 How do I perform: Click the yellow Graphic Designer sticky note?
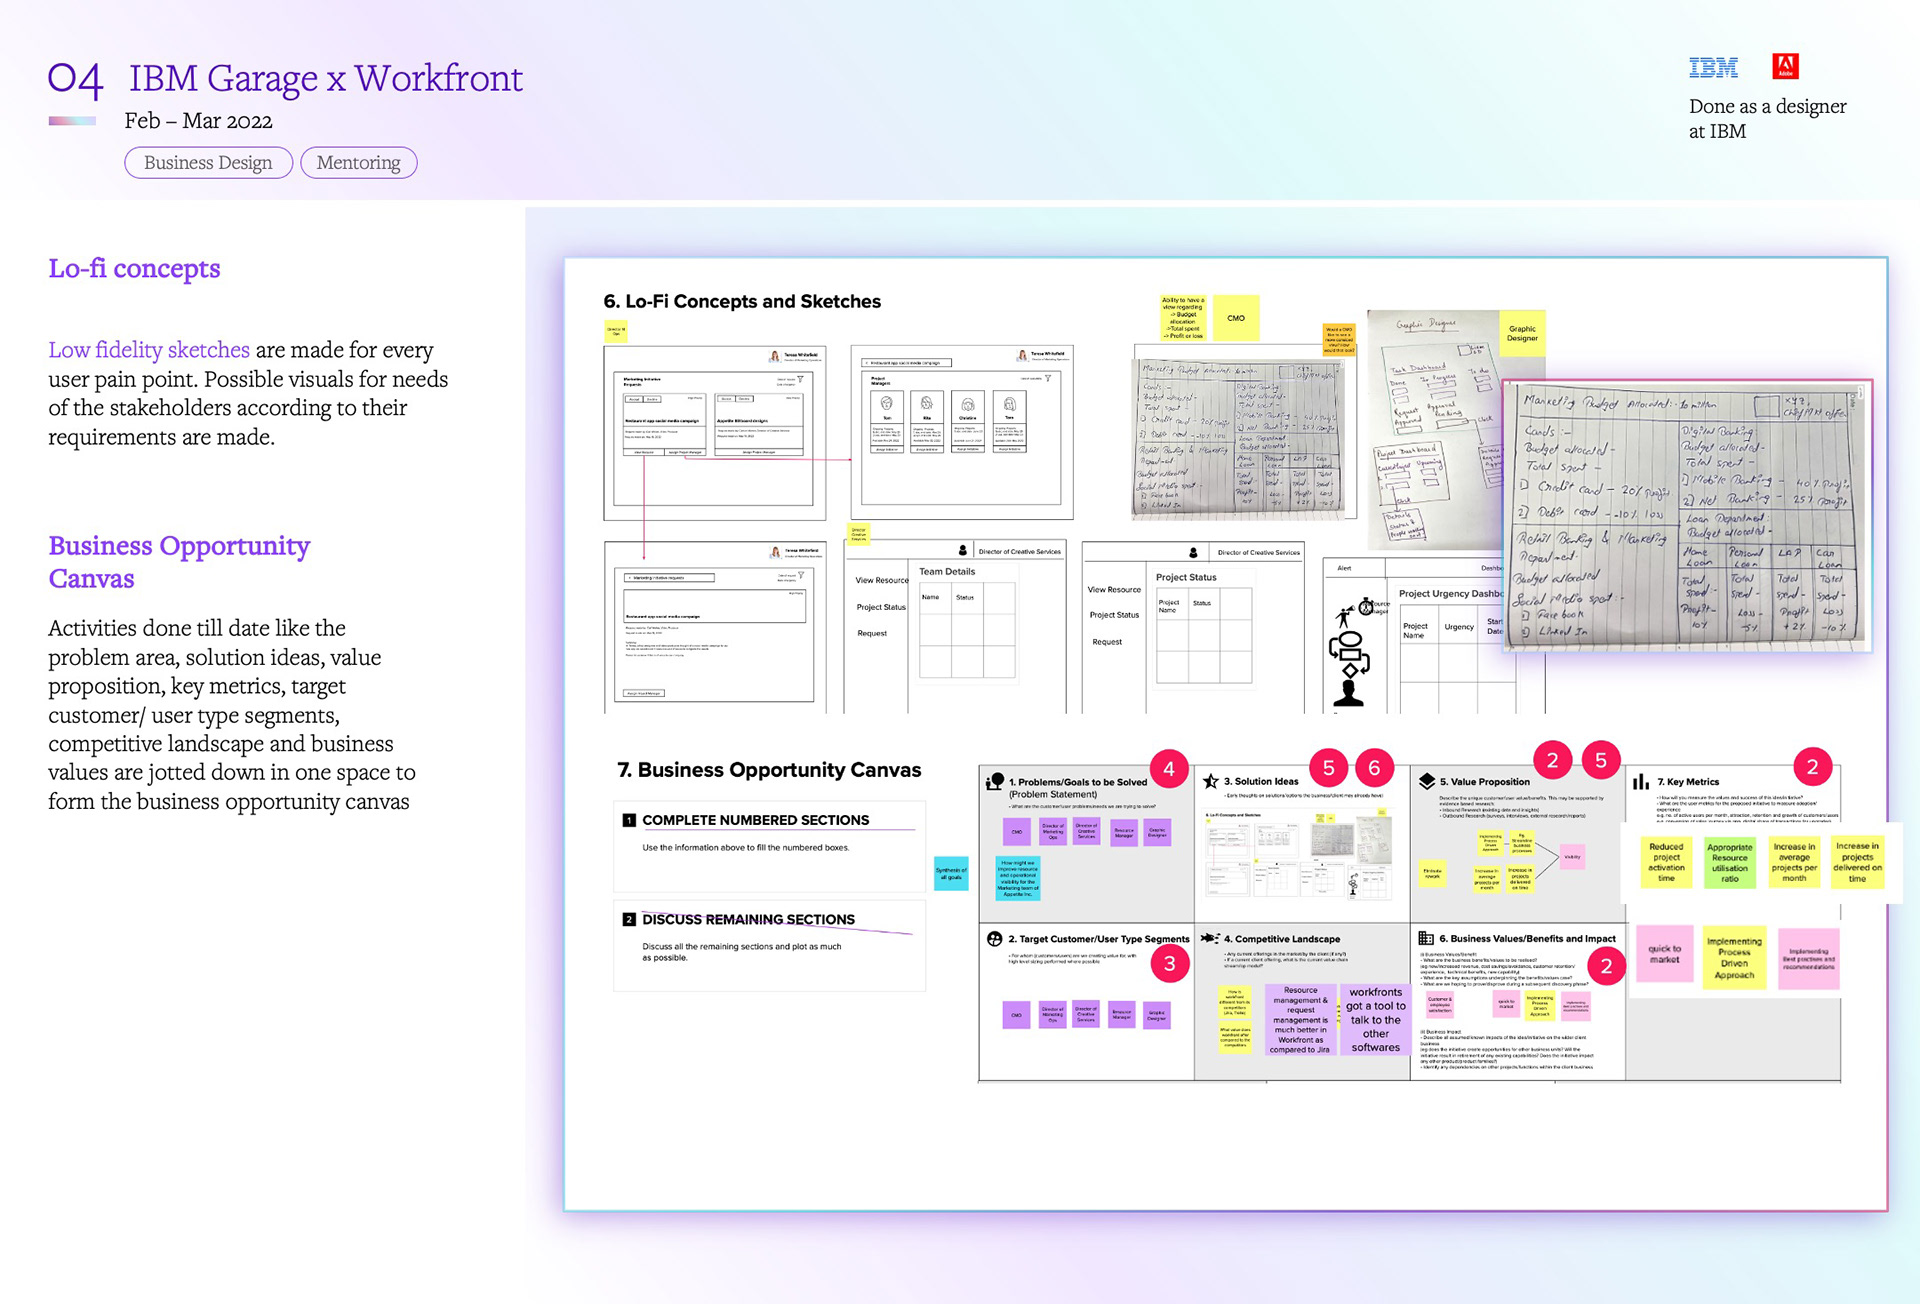click(1522, 334)
